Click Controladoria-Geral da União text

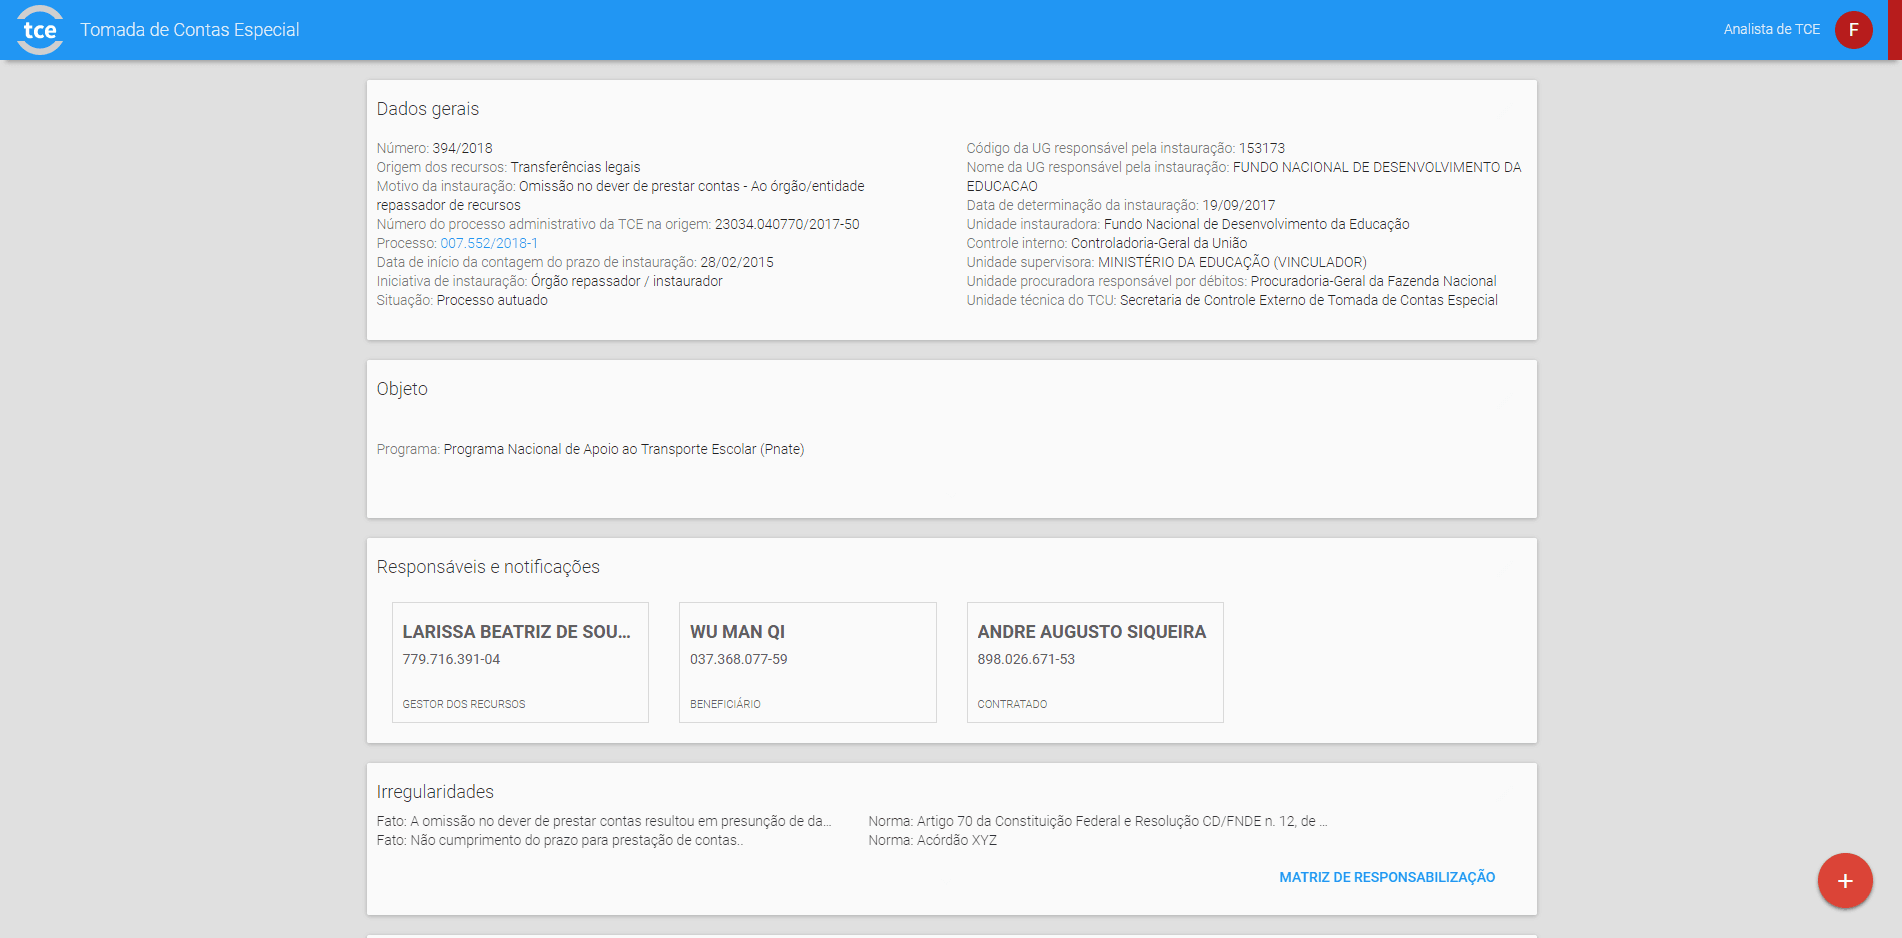coord(1159,243)
